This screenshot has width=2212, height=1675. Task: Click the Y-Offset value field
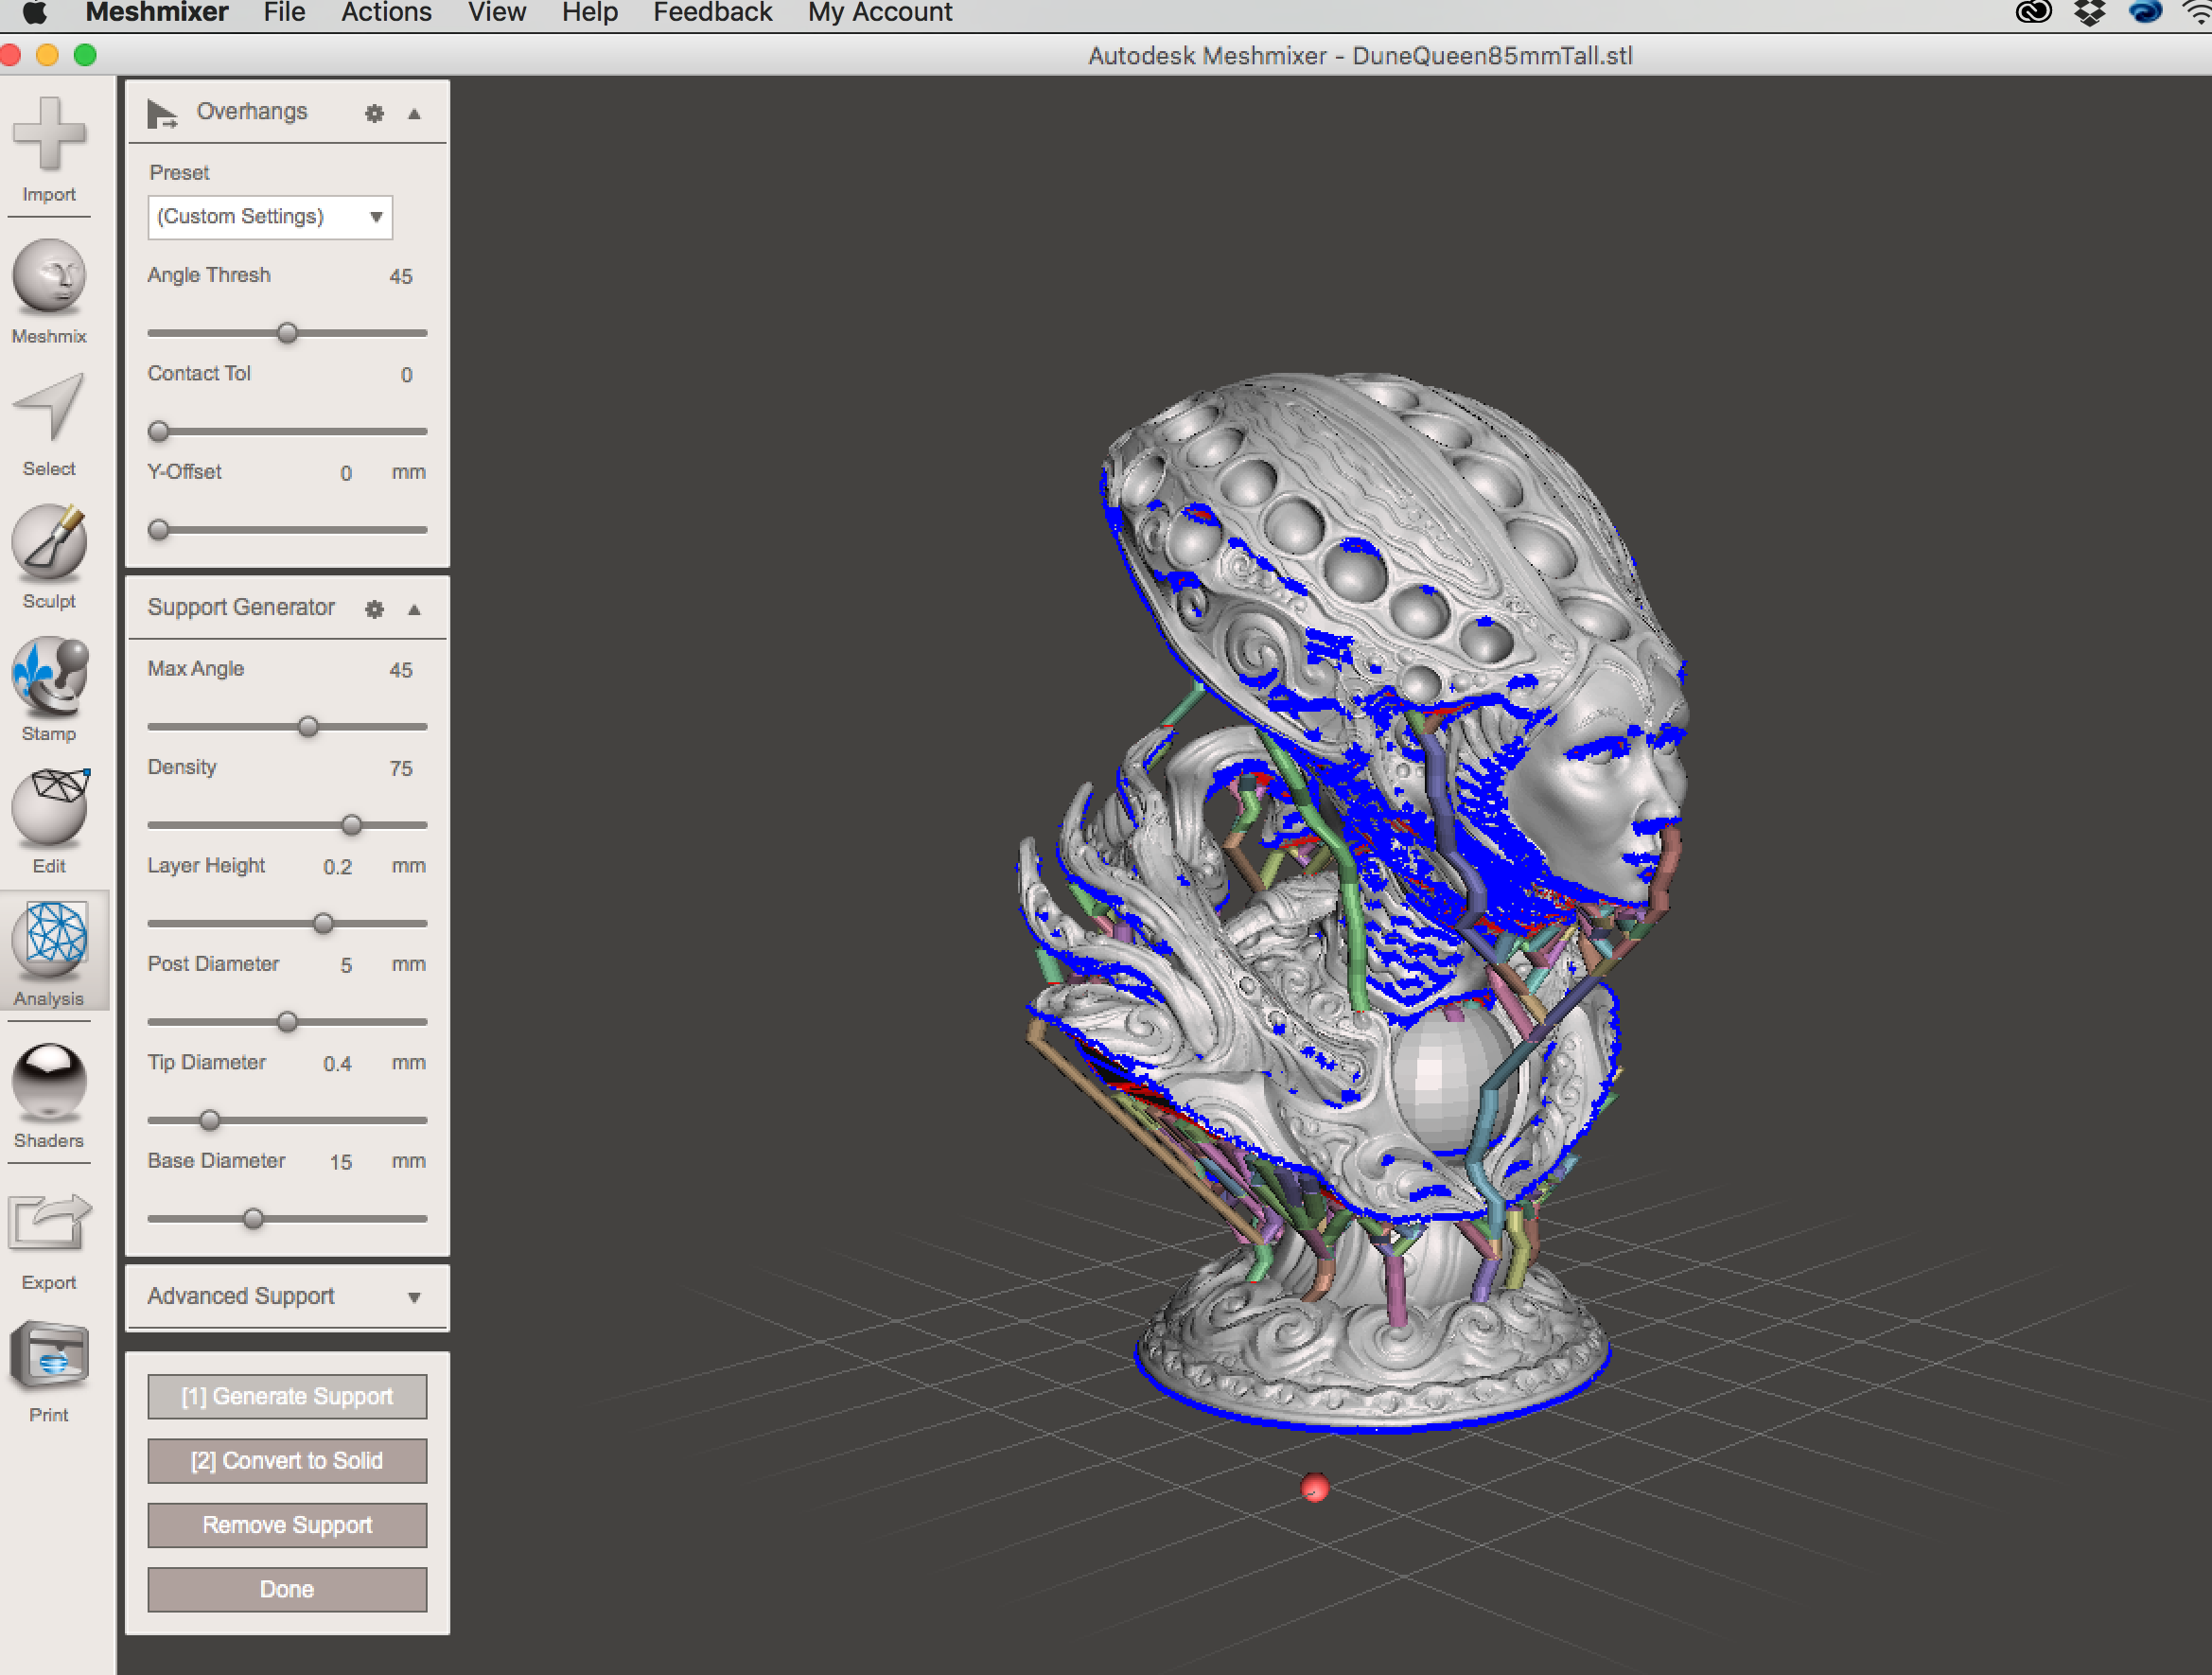point(346,474)
